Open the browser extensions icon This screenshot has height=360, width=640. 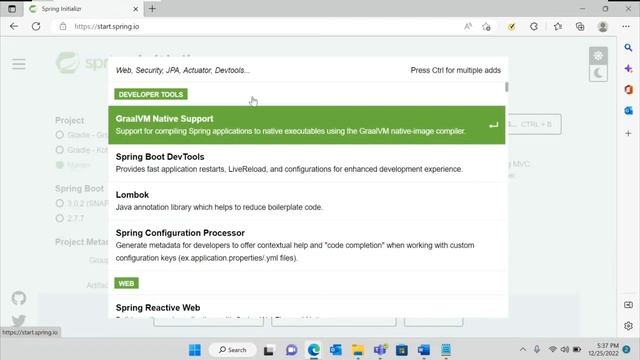[533, 27]
